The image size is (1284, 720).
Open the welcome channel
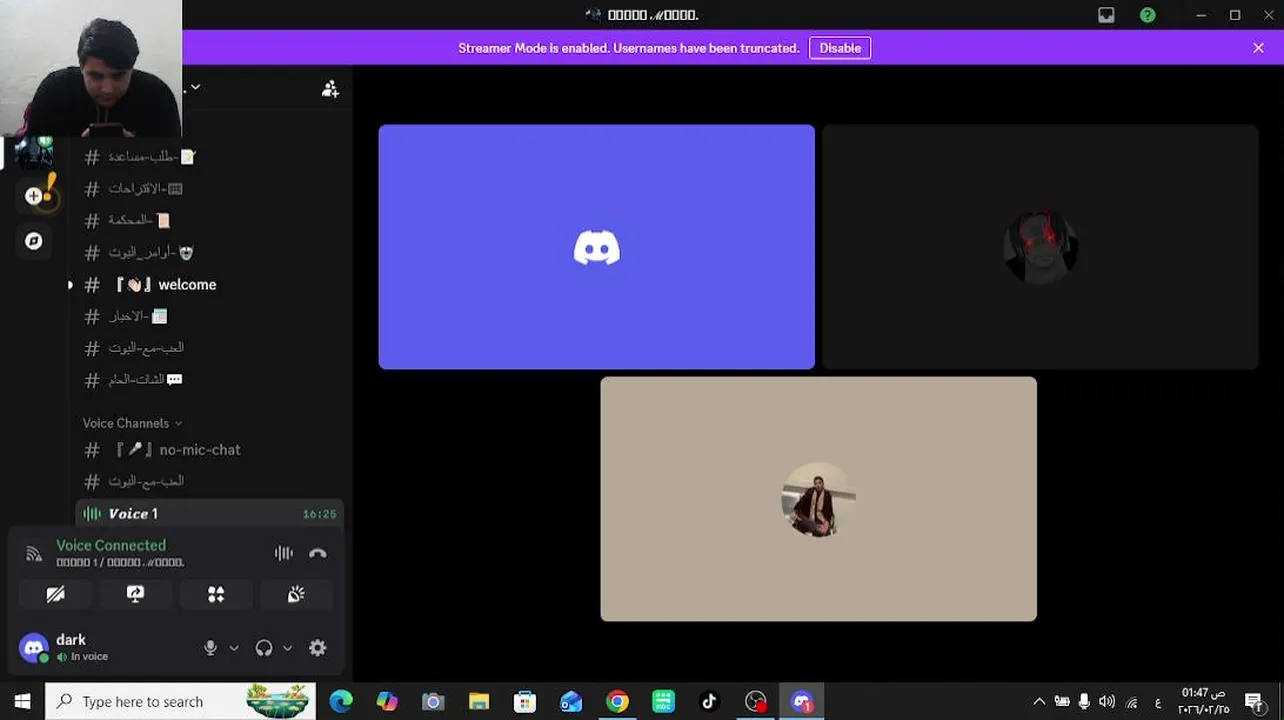(x=210, y=285)
